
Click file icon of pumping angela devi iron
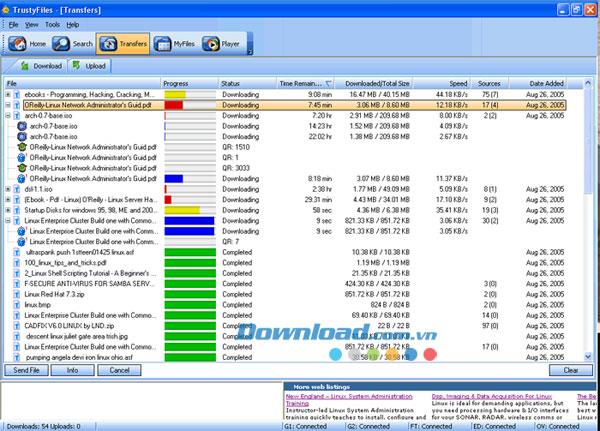(x=17, y=358)
